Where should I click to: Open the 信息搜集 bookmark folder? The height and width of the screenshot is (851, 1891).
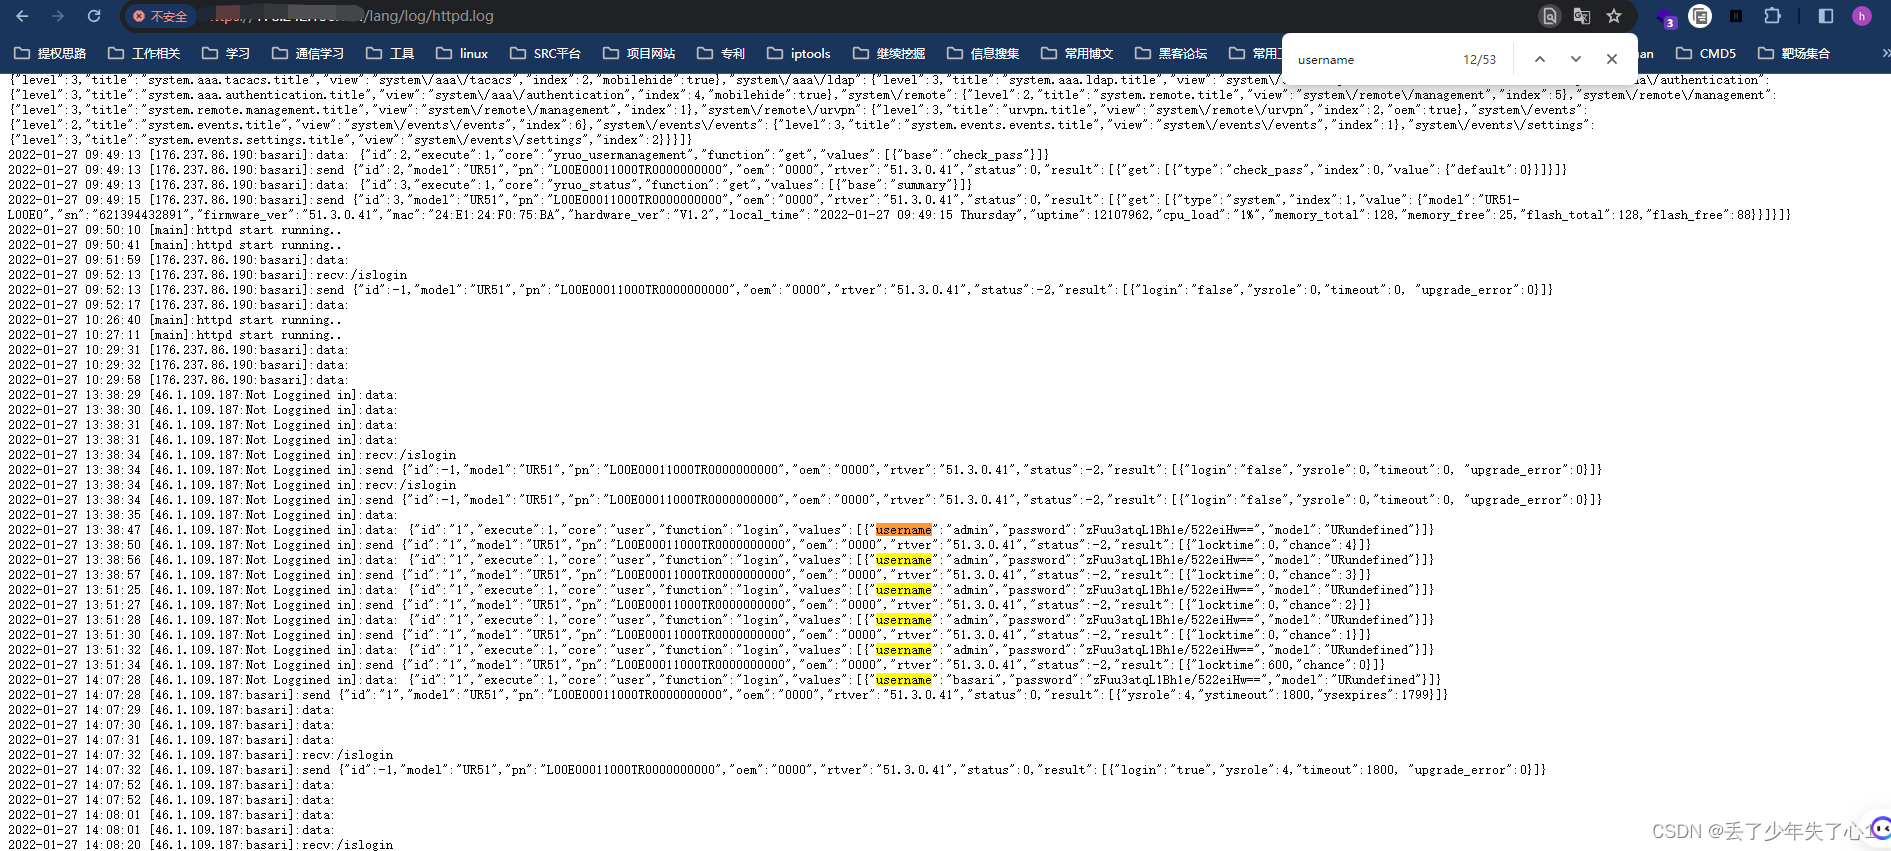(983, 53)
